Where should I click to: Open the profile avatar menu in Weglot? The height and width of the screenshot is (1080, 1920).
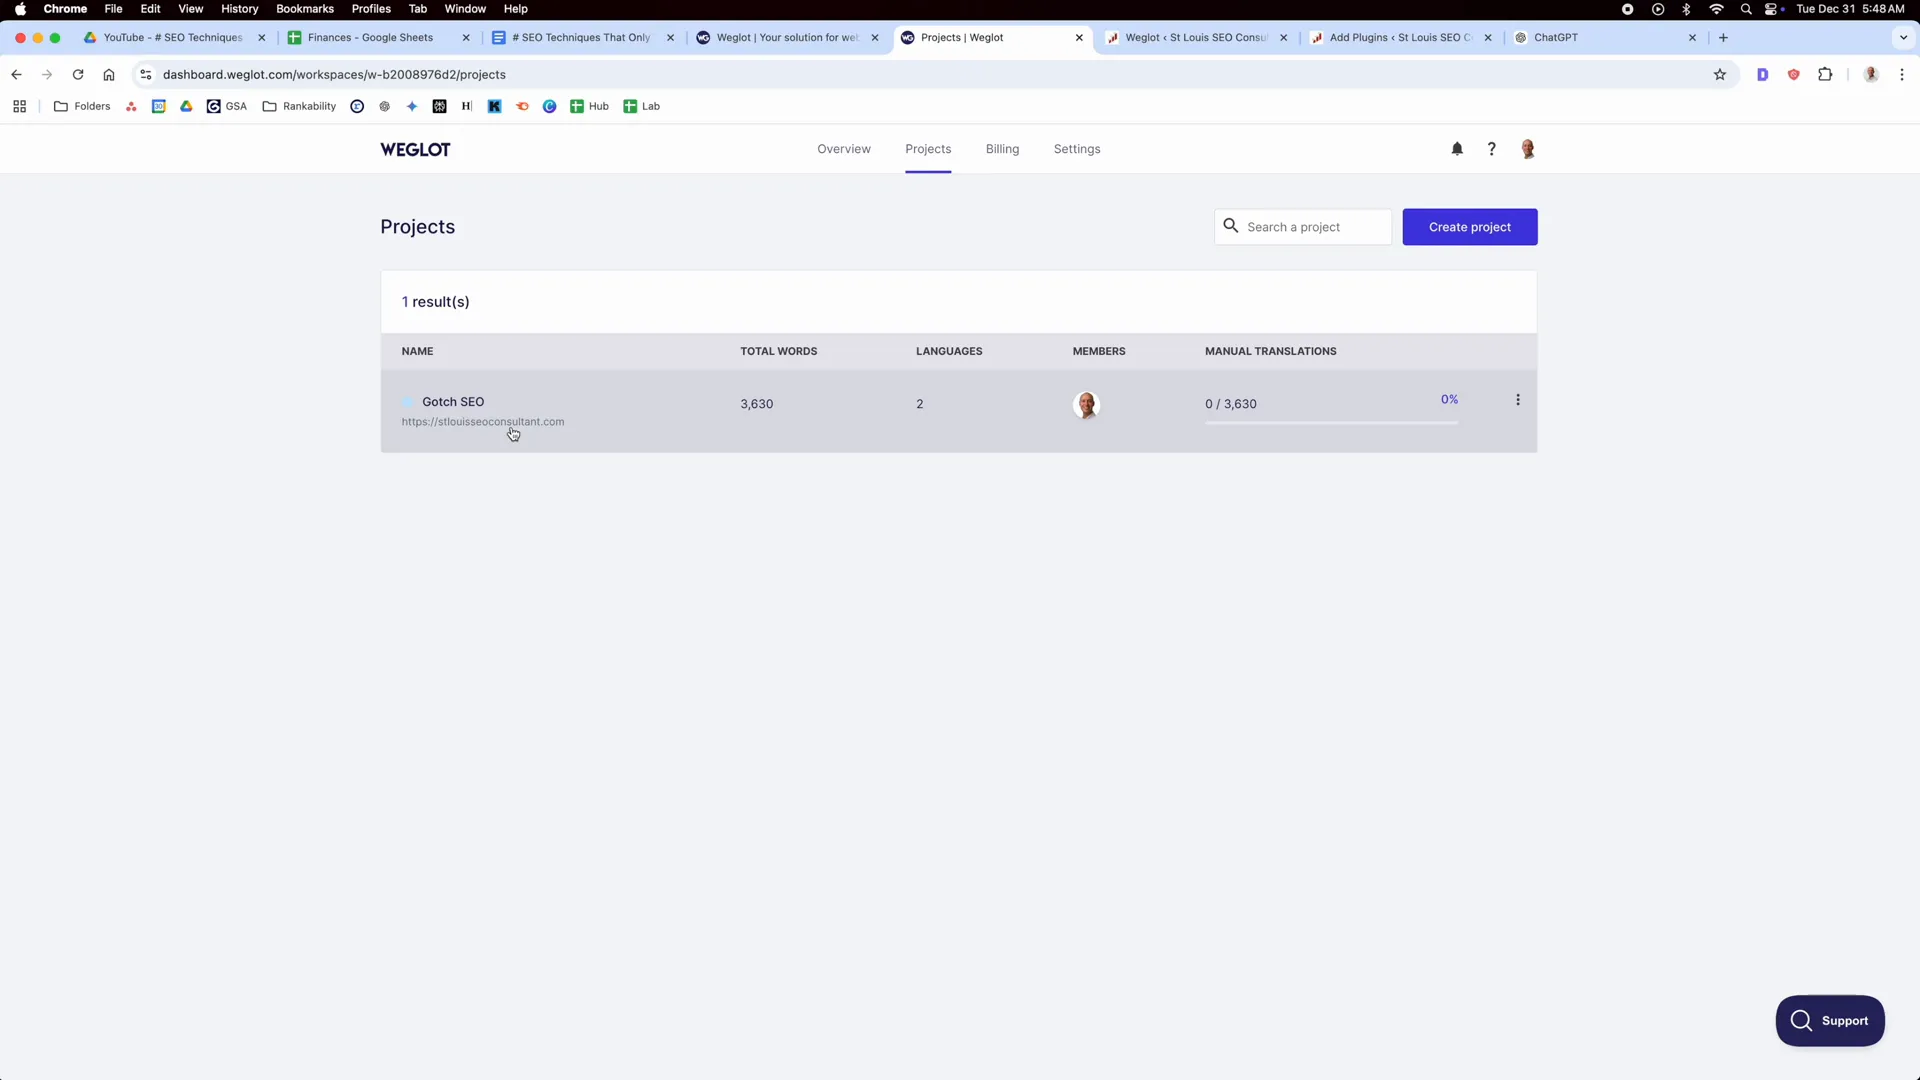coord(1528,148)
